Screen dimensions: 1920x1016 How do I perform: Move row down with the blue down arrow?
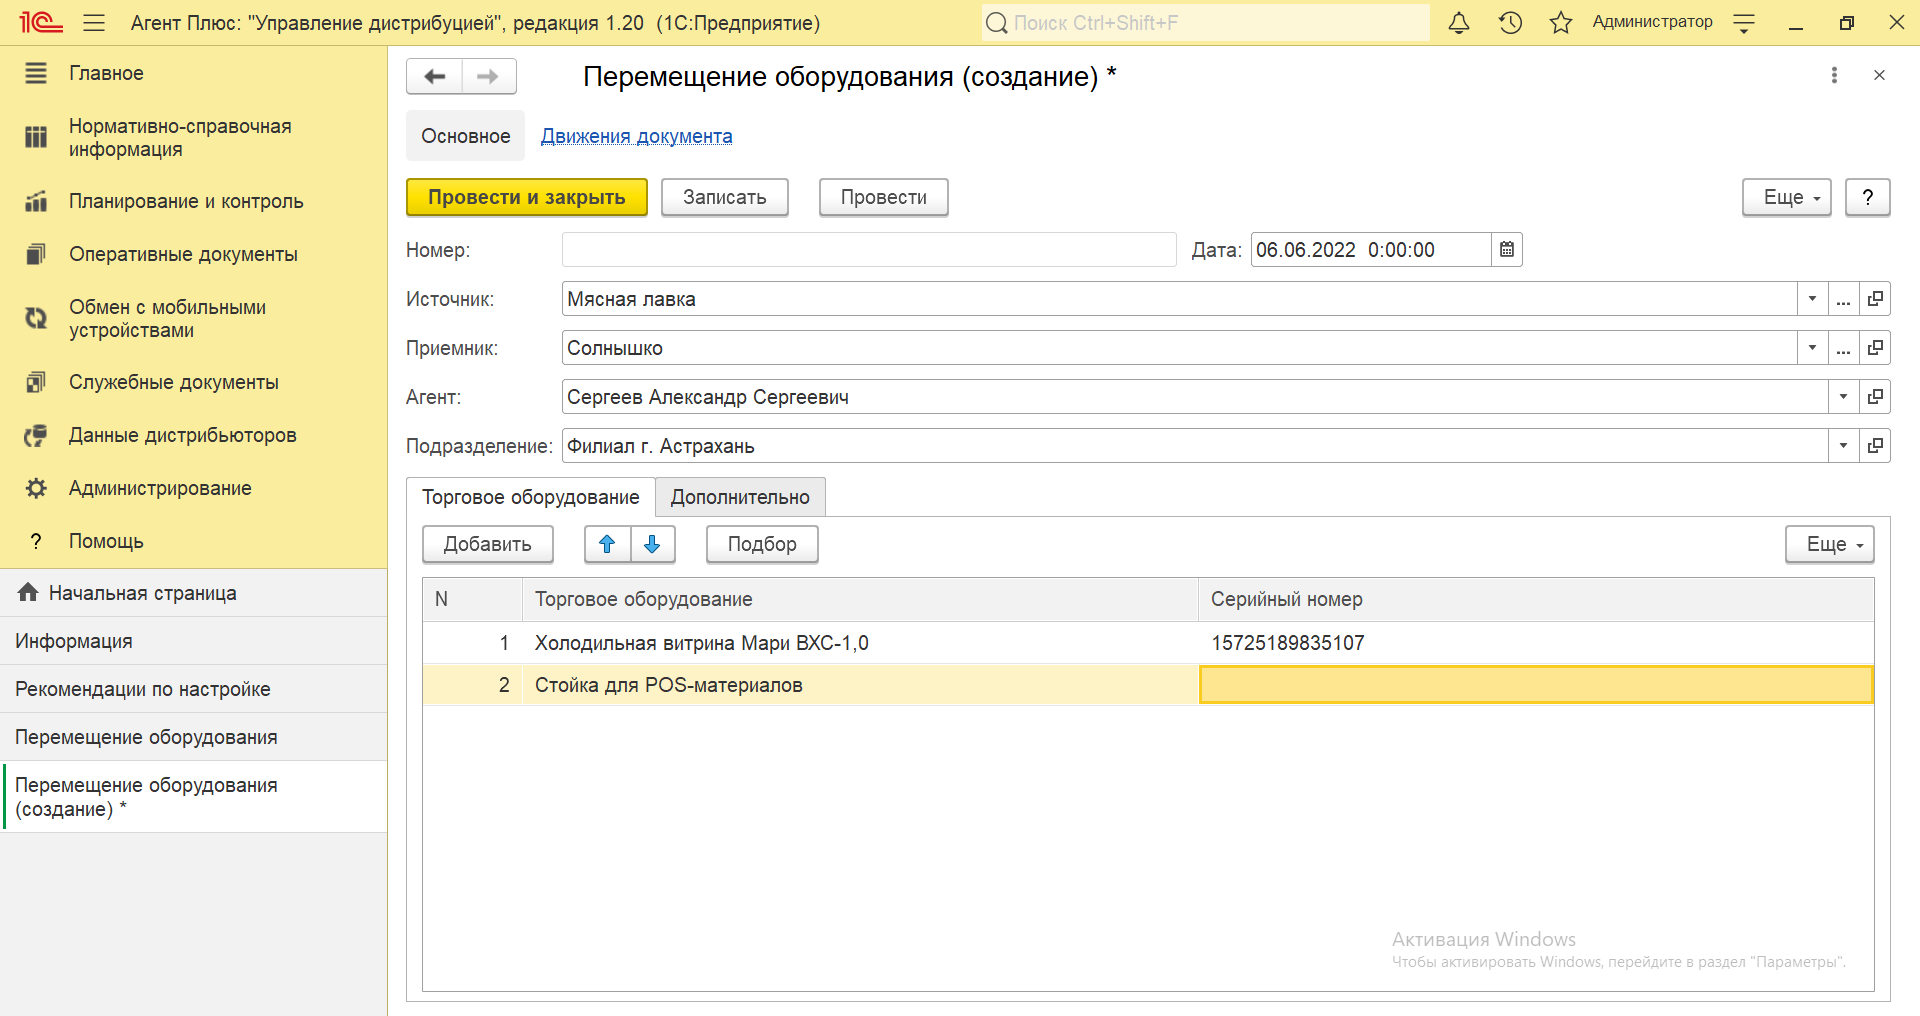(652, 544)
